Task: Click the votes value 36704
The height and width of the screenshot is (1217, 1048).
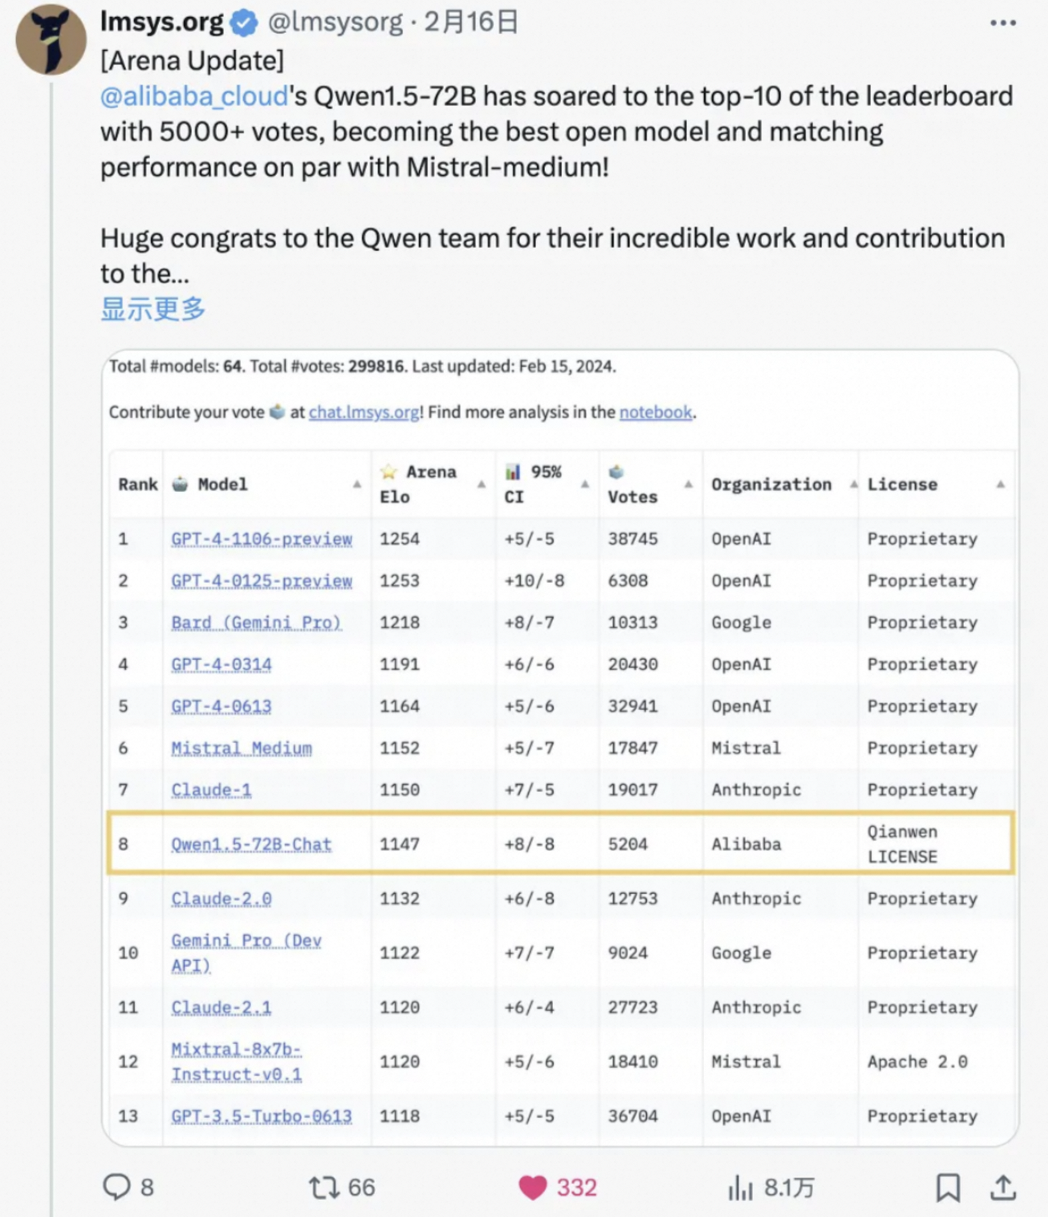Action: [633, 1116]
